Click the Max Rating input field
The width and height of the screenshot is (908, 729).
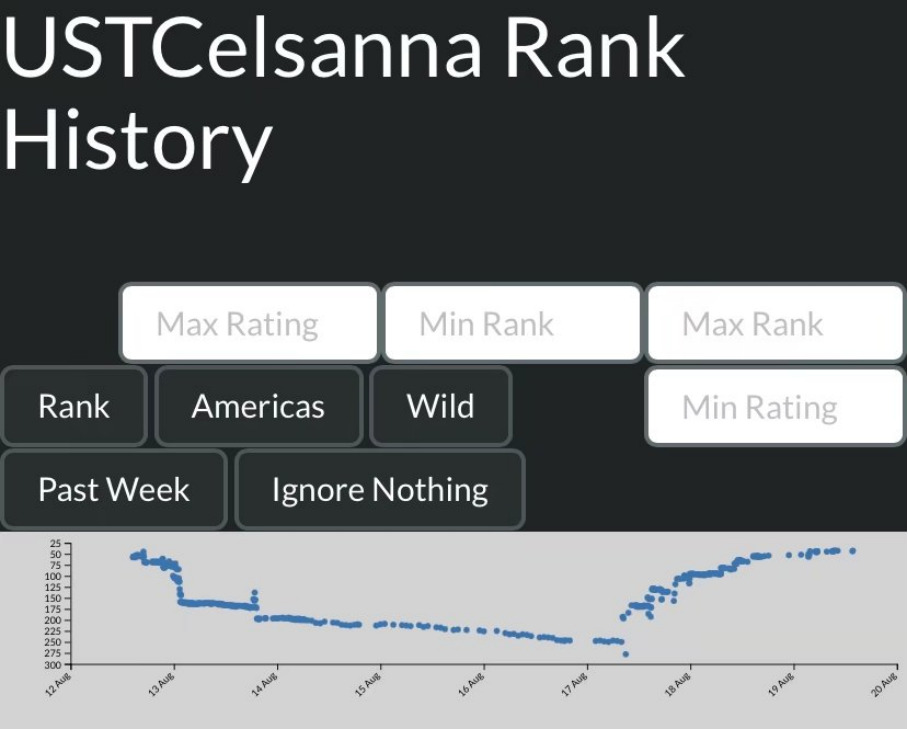pyautogui.click(x=249, y=323)
